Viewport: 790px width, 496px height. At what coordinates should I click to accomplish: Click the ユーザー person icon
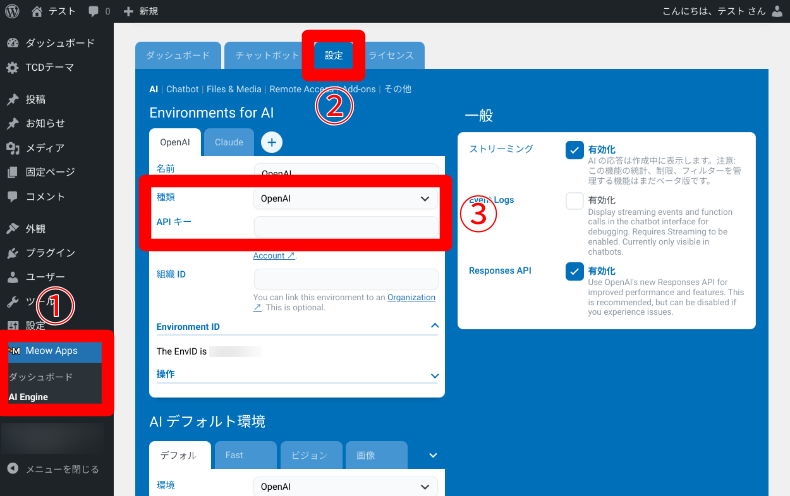point(13,277)
